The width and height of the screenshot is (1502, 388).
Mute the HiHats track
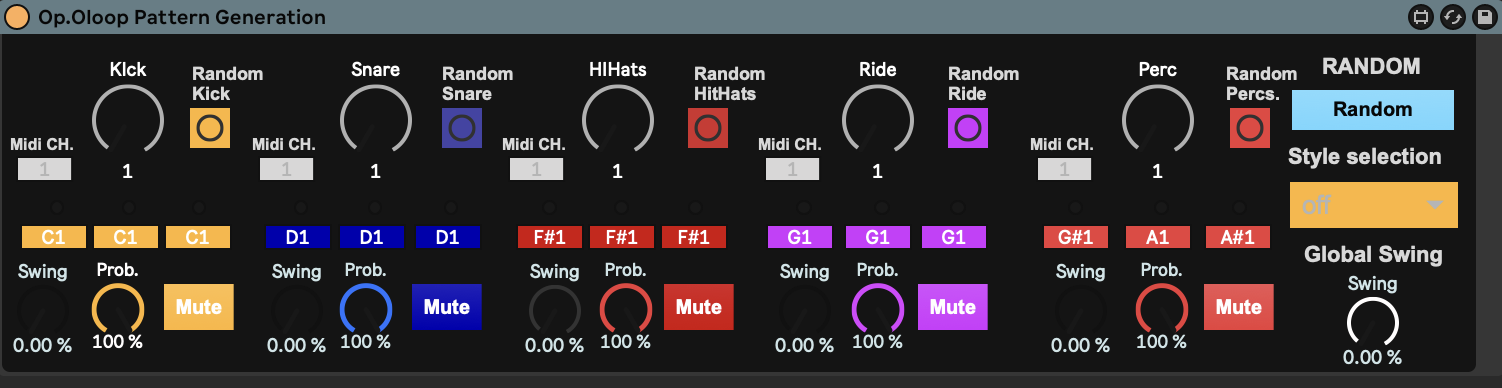point(699,307)
